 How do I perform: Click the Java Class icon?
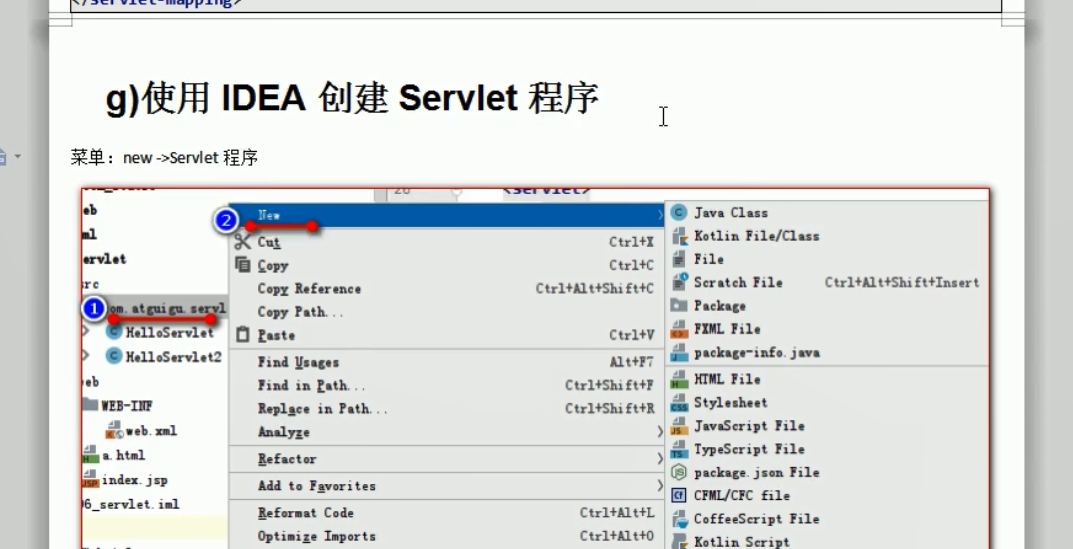coord(679,213)
